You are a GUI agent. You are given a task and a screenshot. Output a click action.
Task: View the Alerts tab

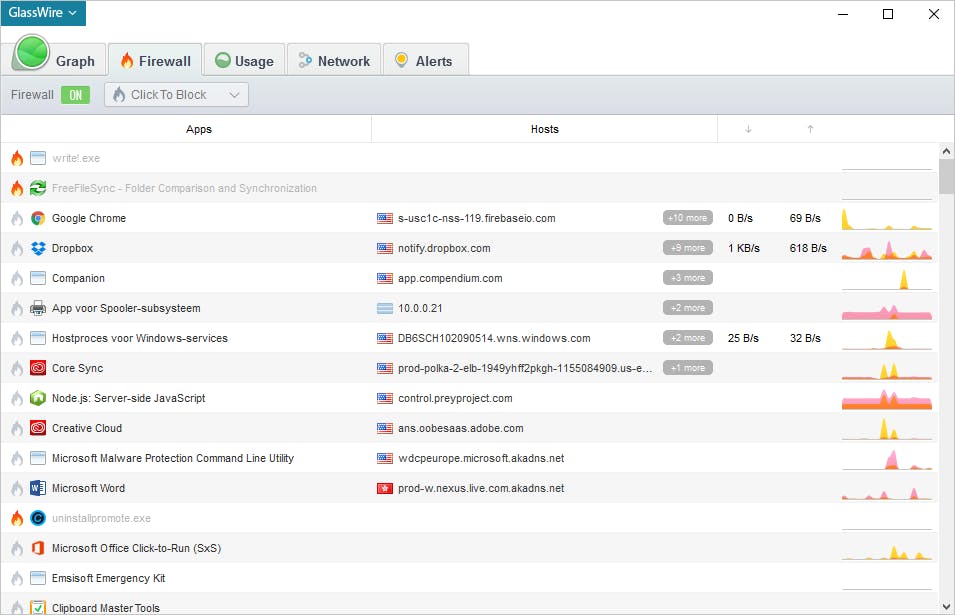click(425, 60)
